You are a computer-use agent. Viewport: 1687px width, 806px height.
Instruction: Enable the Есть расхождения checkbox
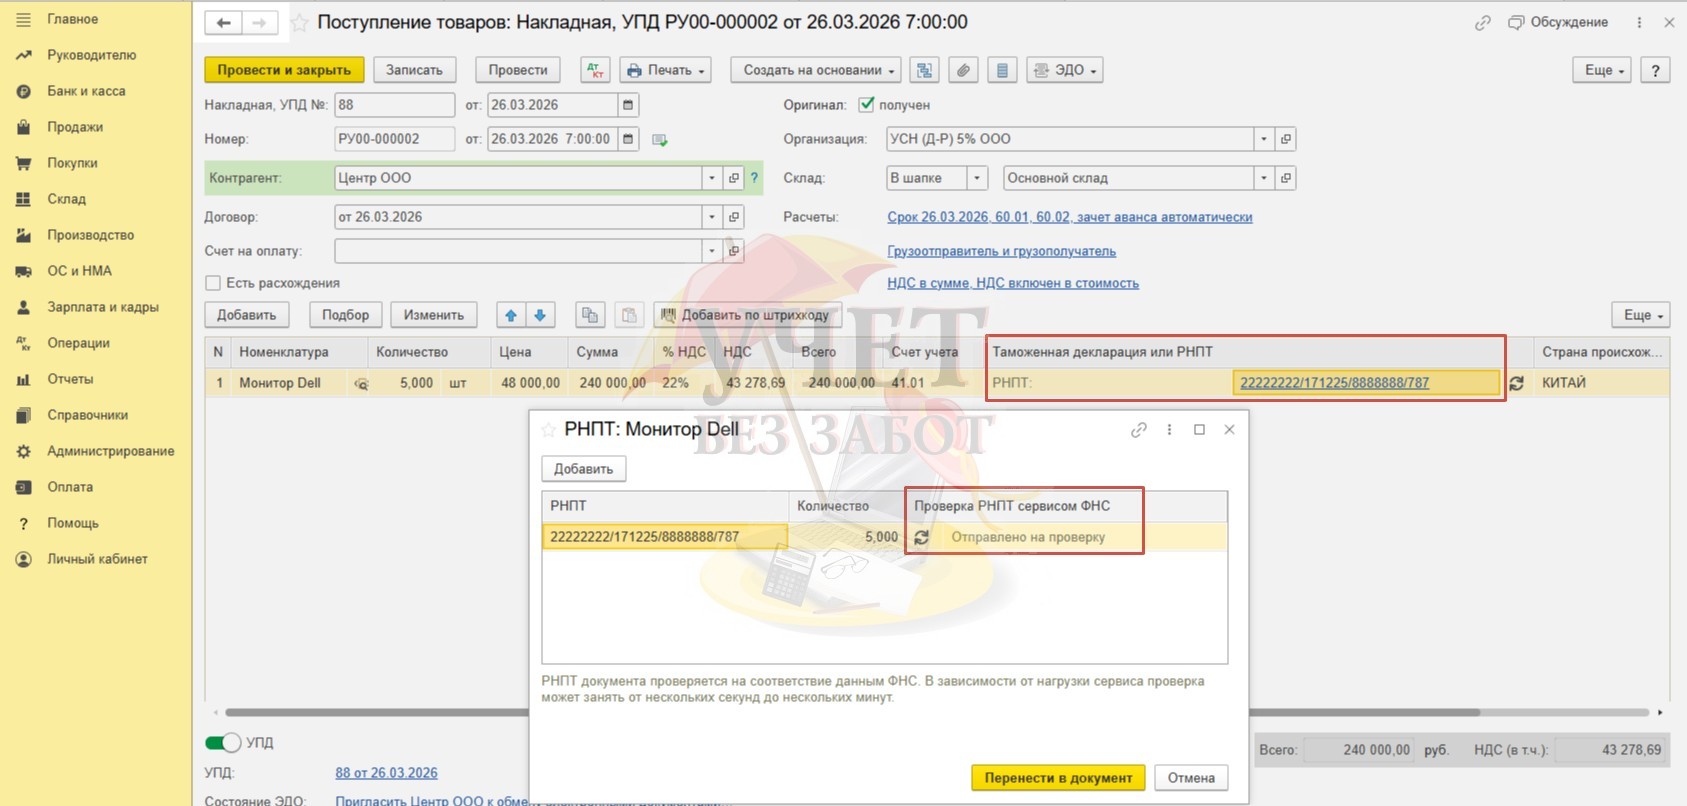213,283
